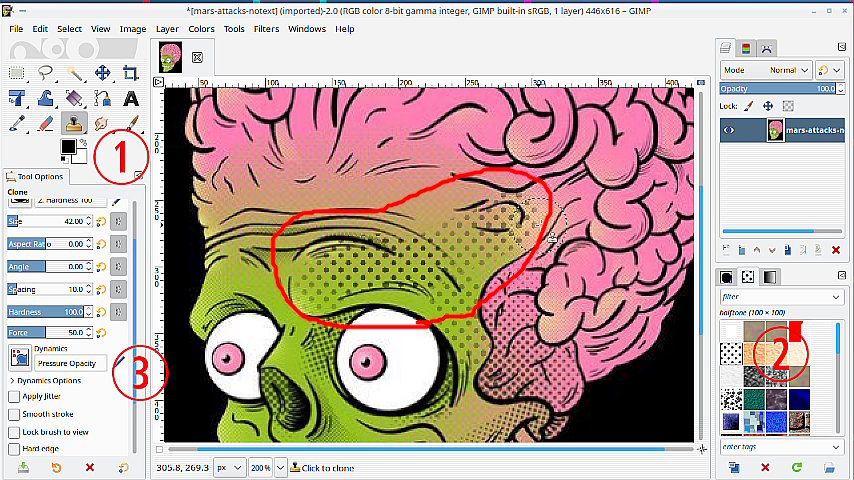Viewport: 854px width, 480px height.
Task: Open the Tool Options tab
Action: (35, 177)
